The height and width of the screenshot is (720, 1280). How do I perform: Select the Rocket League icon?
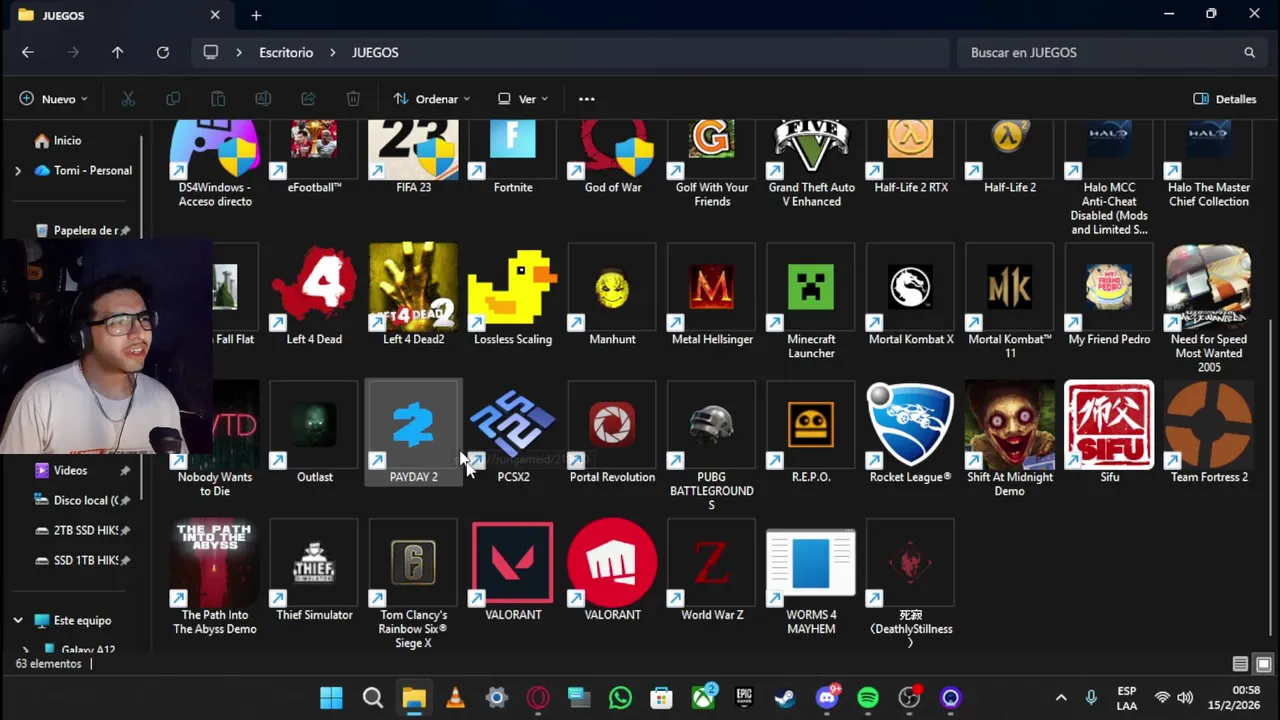910,425
